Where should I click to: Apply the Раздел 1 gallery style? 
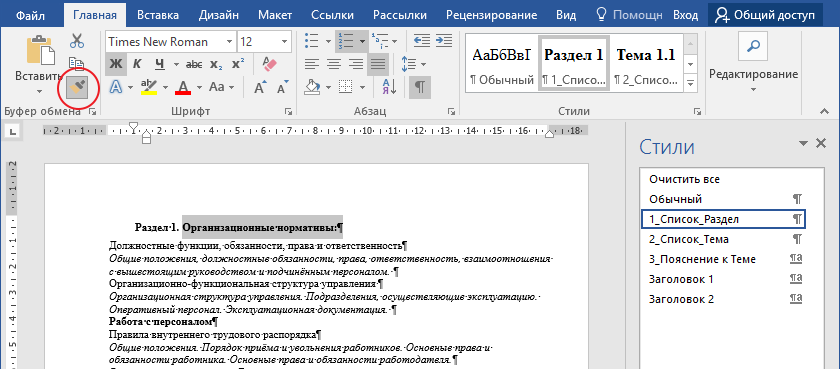(574, 64)
